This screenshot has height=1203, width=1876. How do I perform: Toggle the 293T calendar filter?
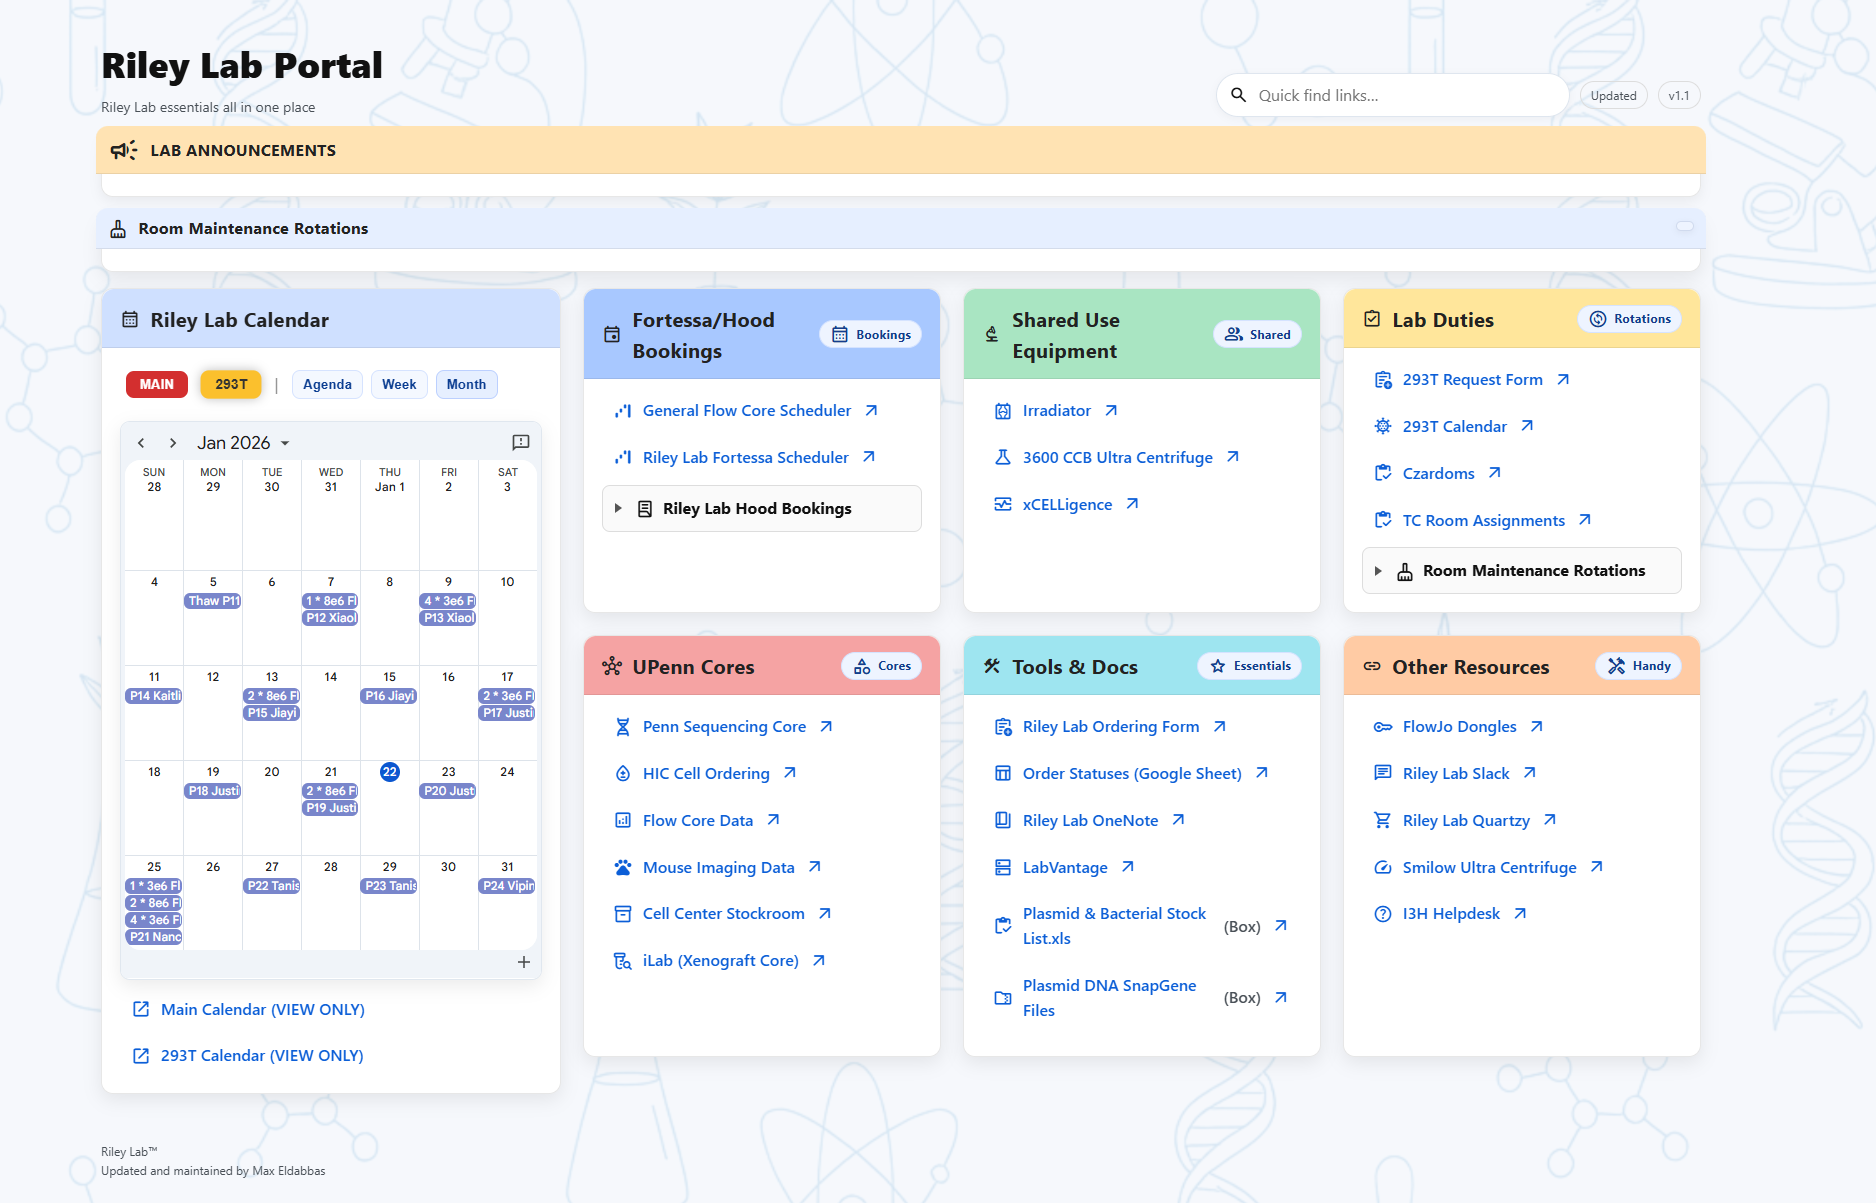[x=230, y=384]
